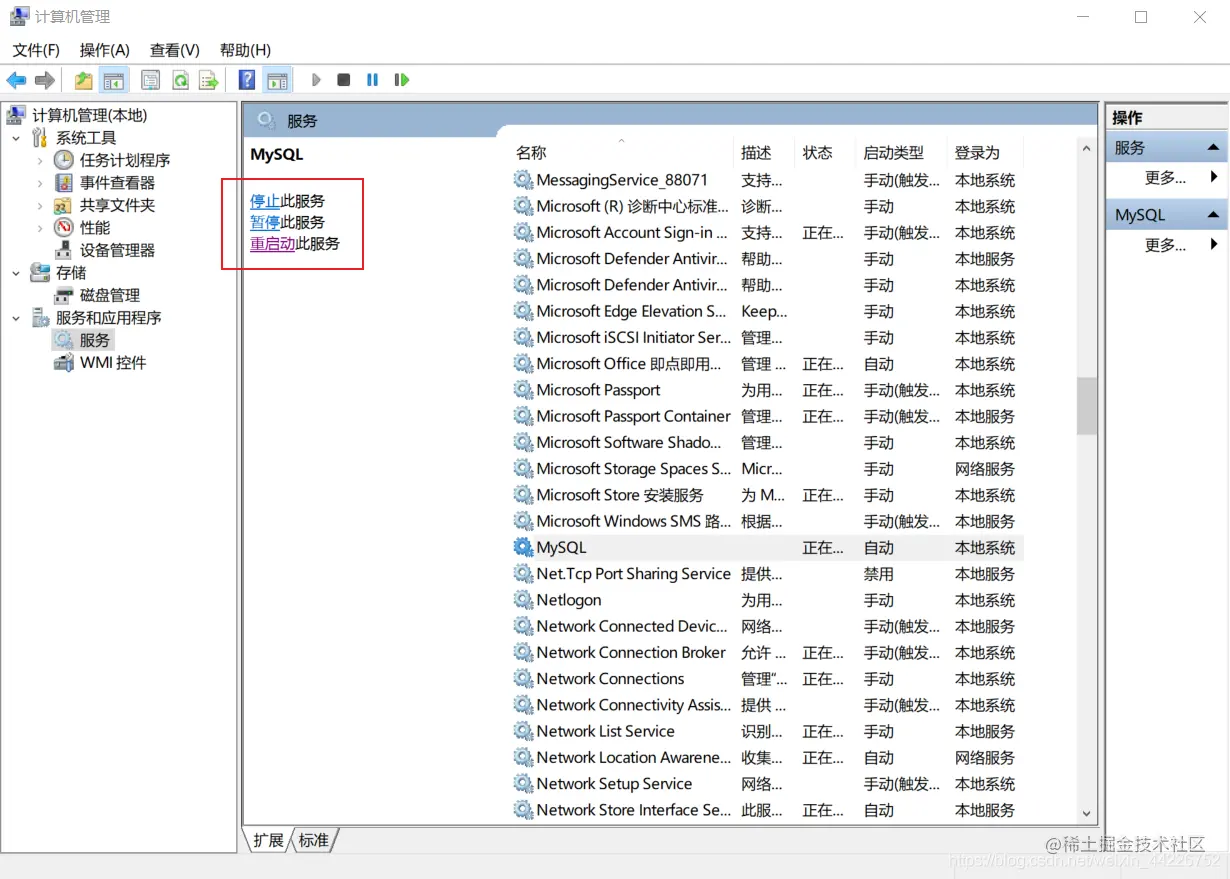Select MessagingService_88071 row
The image size is (1230, 879).
767,180
